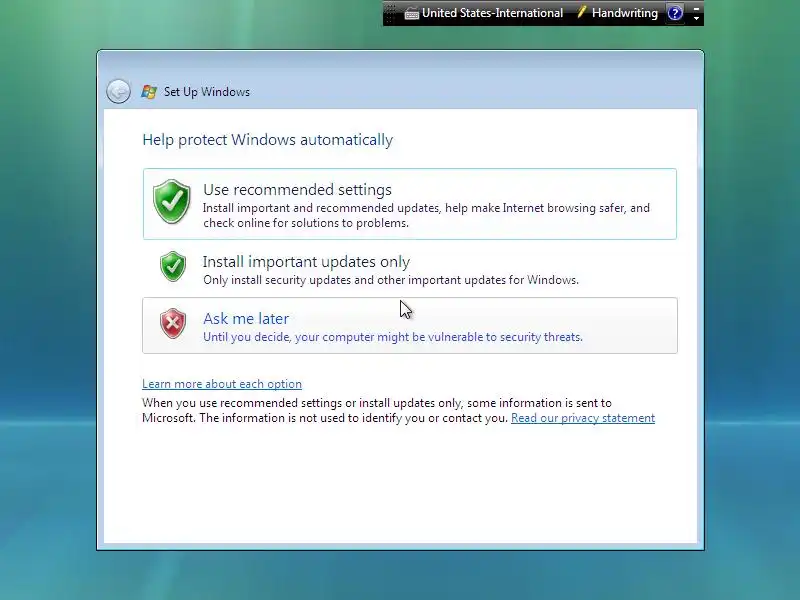Open Handwriting input option
Screen dimensions: 800x600
(618, 13)
